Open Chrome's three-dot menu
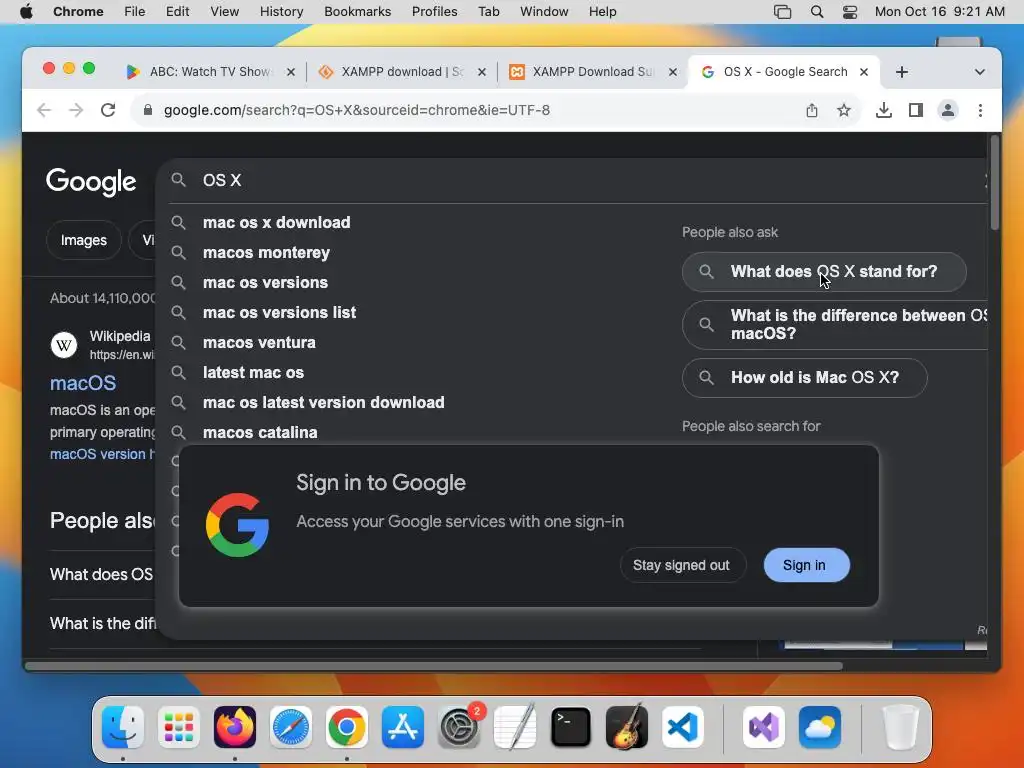Viewport: 1024px width, 768px height. point(980,110)
